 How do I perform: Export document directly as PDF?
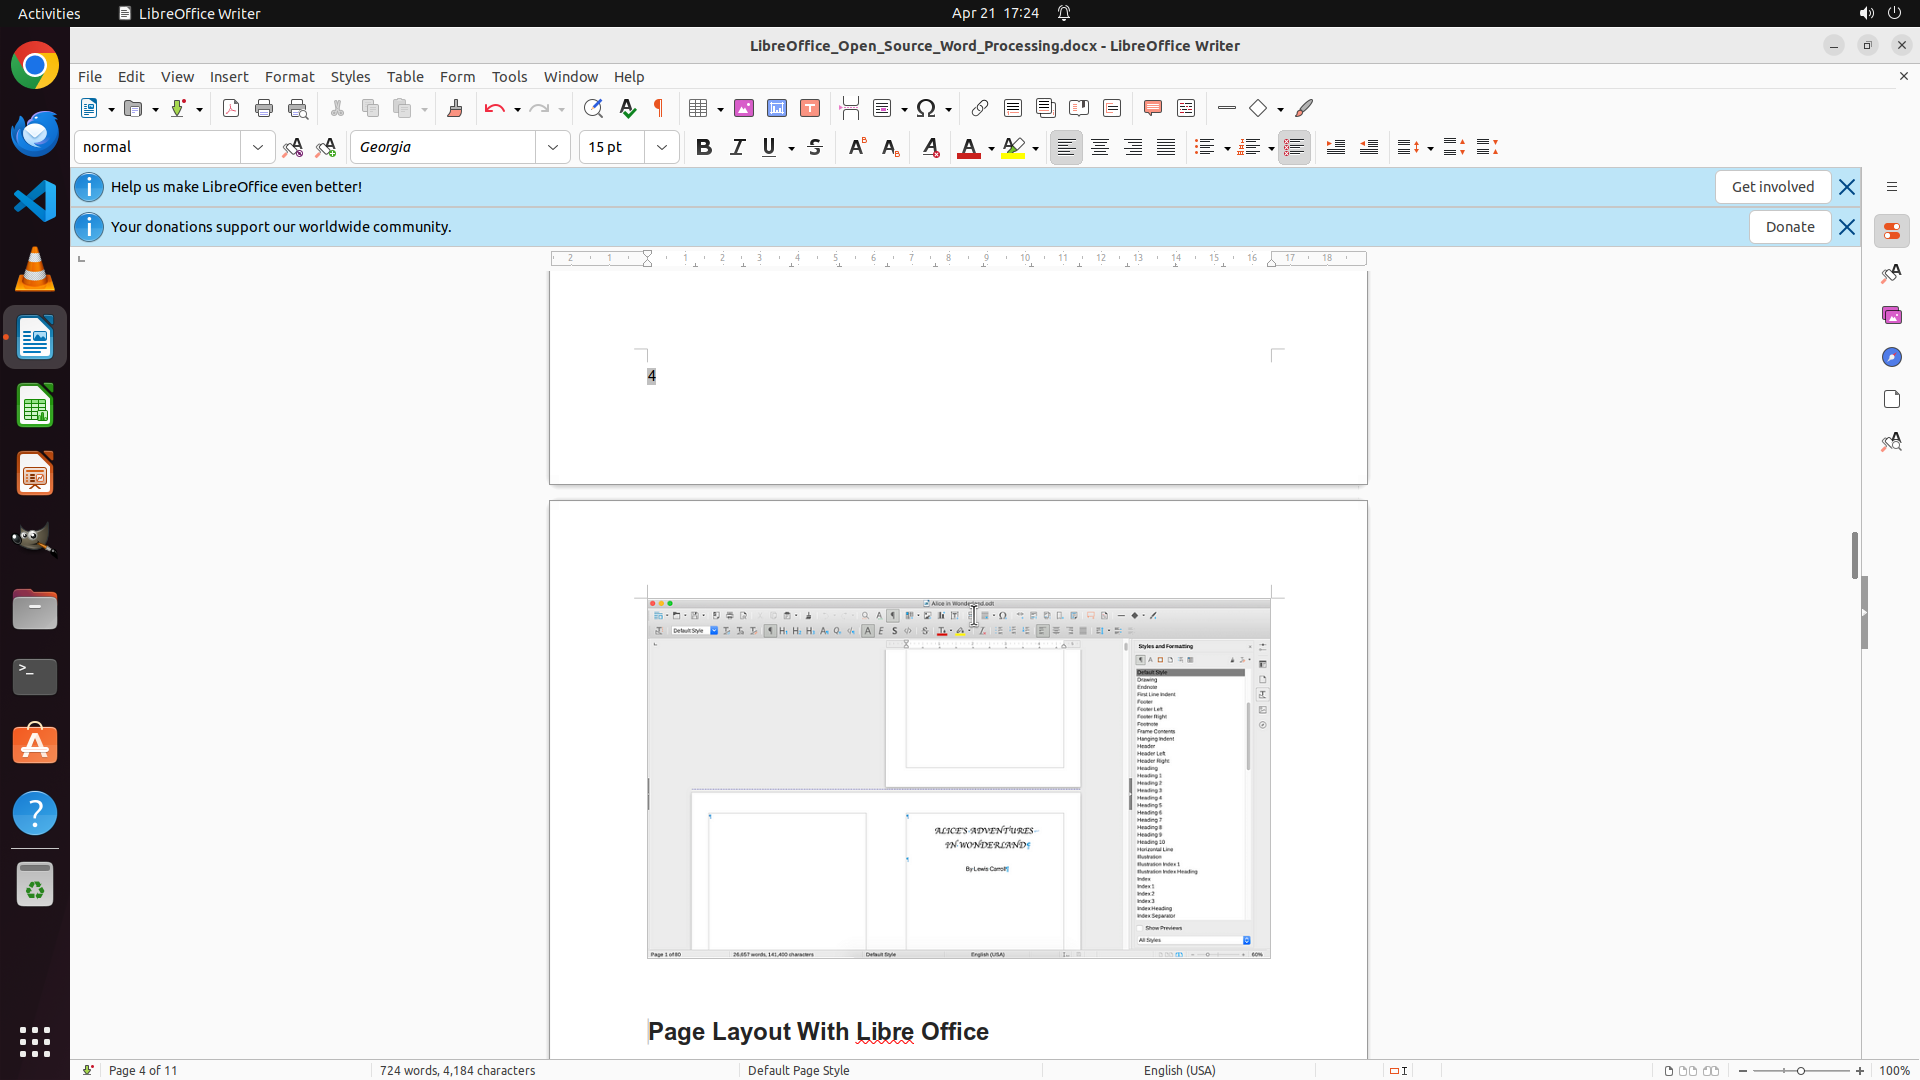tap(231, 108)
